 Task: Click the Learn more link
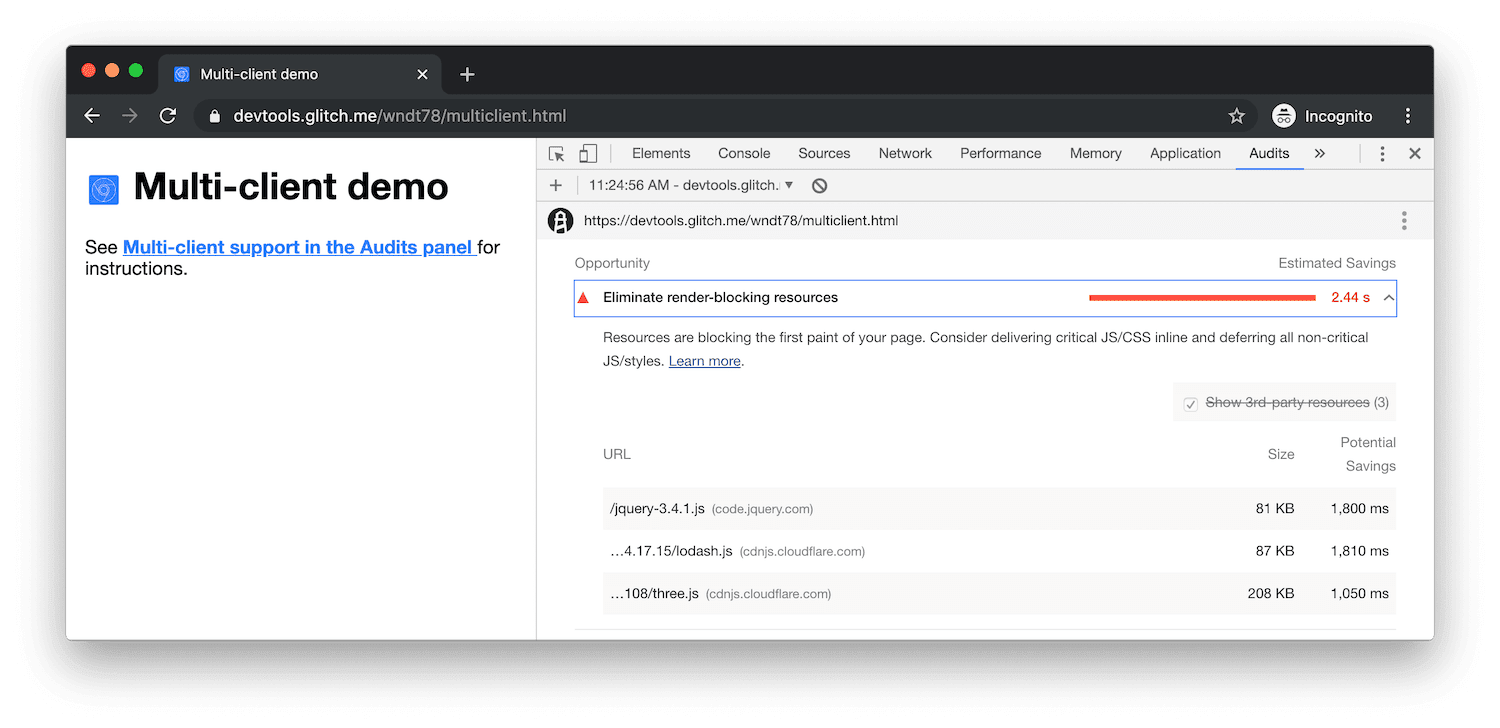(x=704, y=361)
